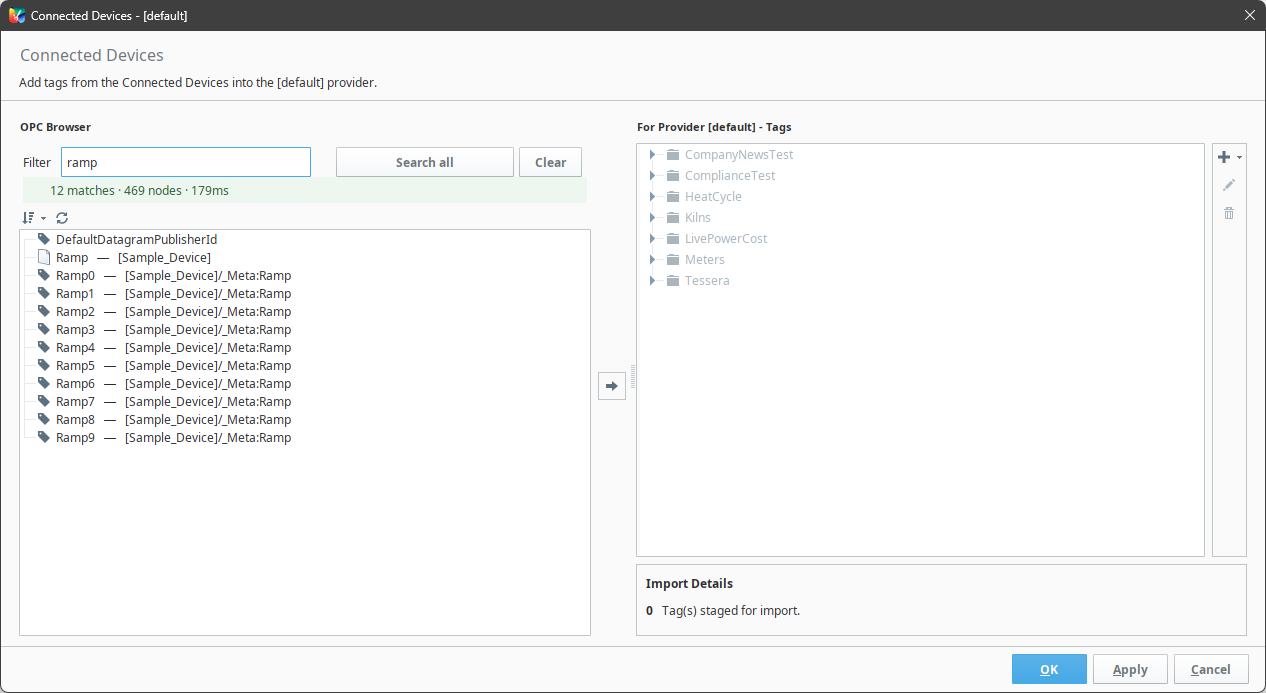This screenshot has height=693, width=1266.
Task: Select the LivePowerCost folder name
Action: coord(726,239)
